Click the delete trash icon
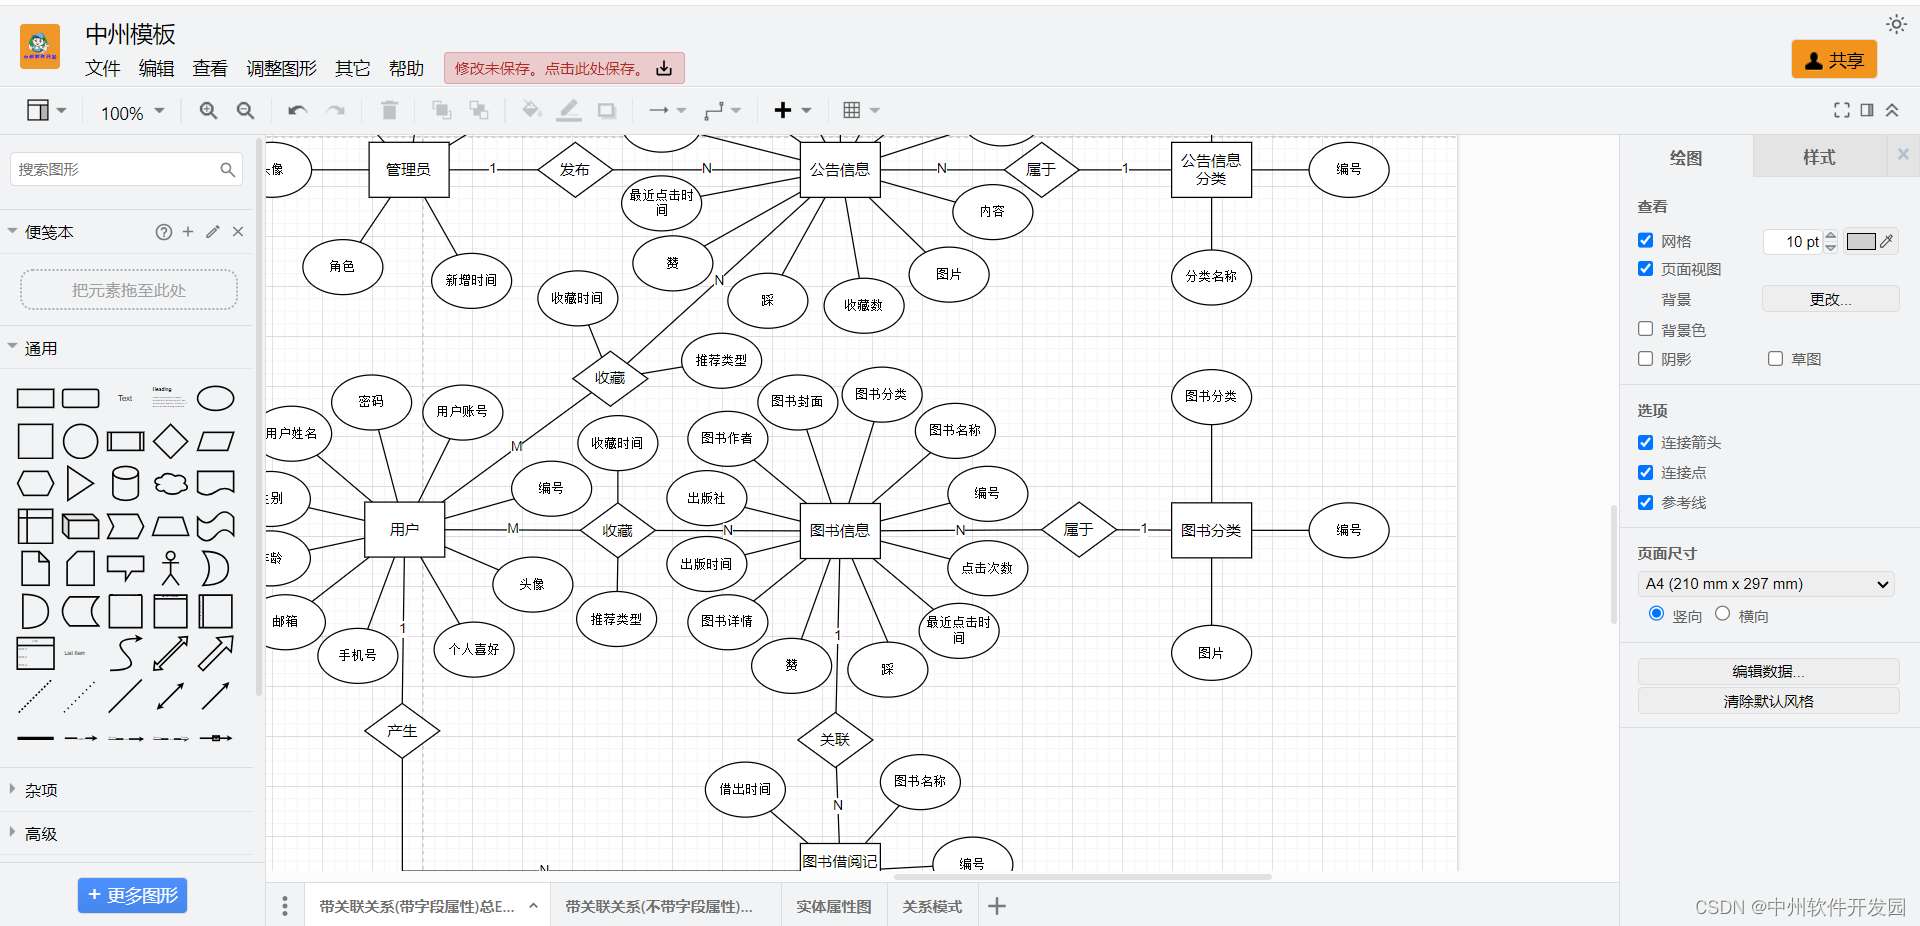The image size is (1920, 926). coord(389,111)
